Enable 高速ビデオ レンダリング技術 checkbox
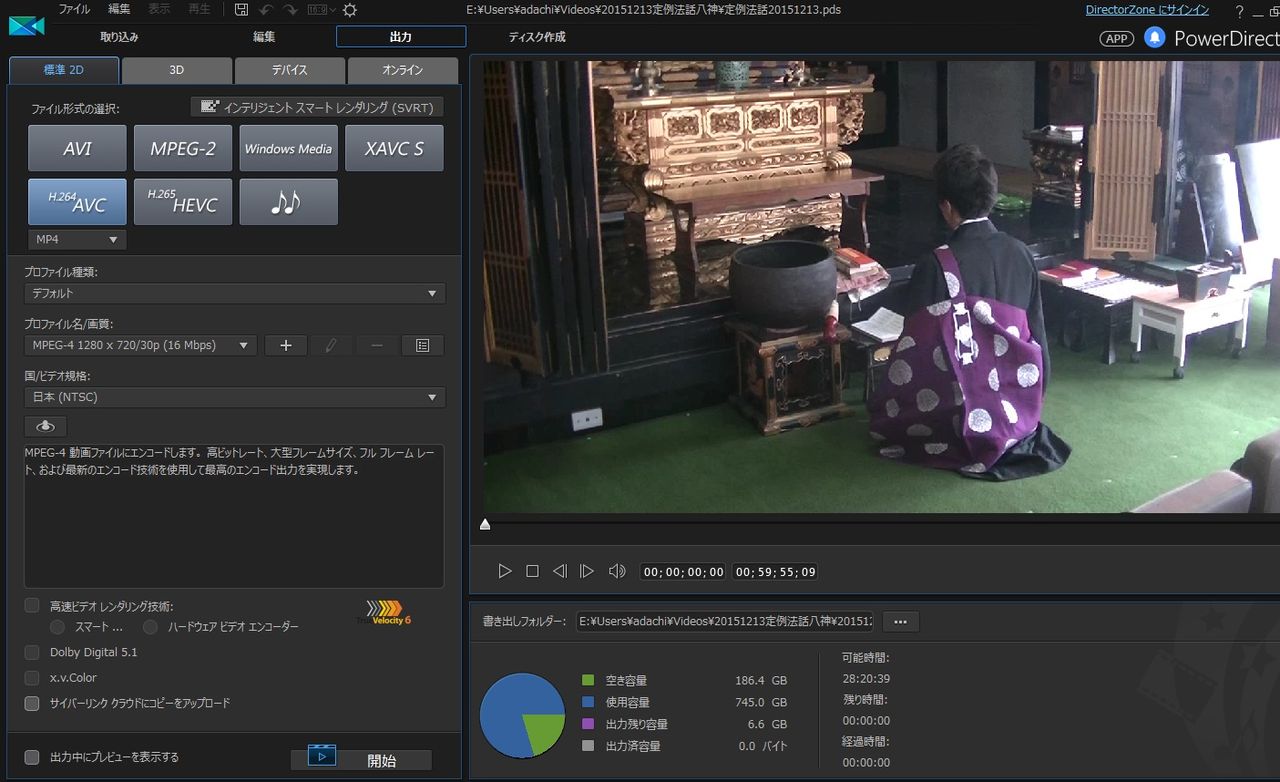Viewport: 1280px width, 782px height. (x=32, y=605)
